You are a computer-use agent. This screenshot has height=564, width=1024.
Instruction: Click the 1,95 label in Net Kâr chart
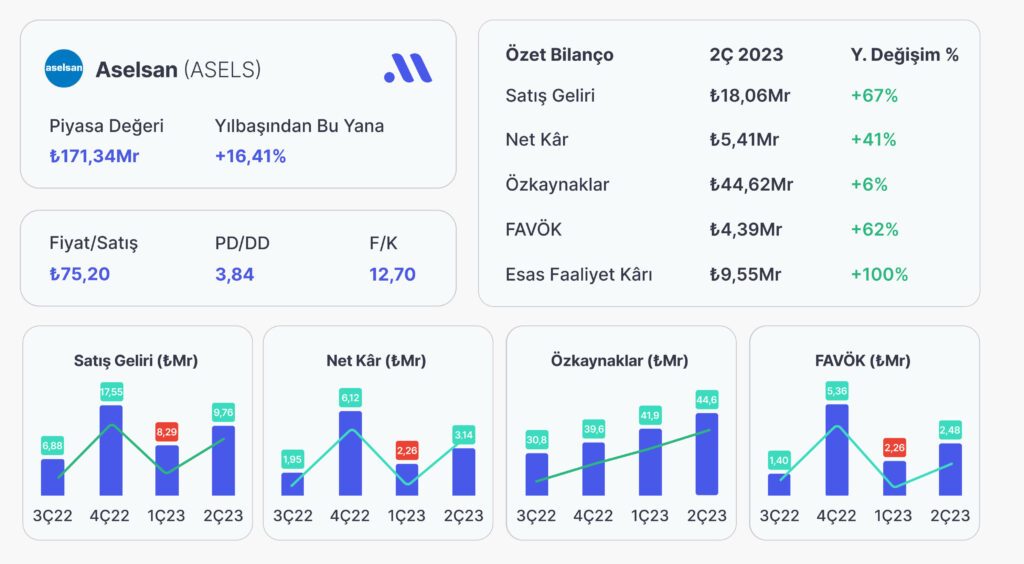(x=292, y=460)
